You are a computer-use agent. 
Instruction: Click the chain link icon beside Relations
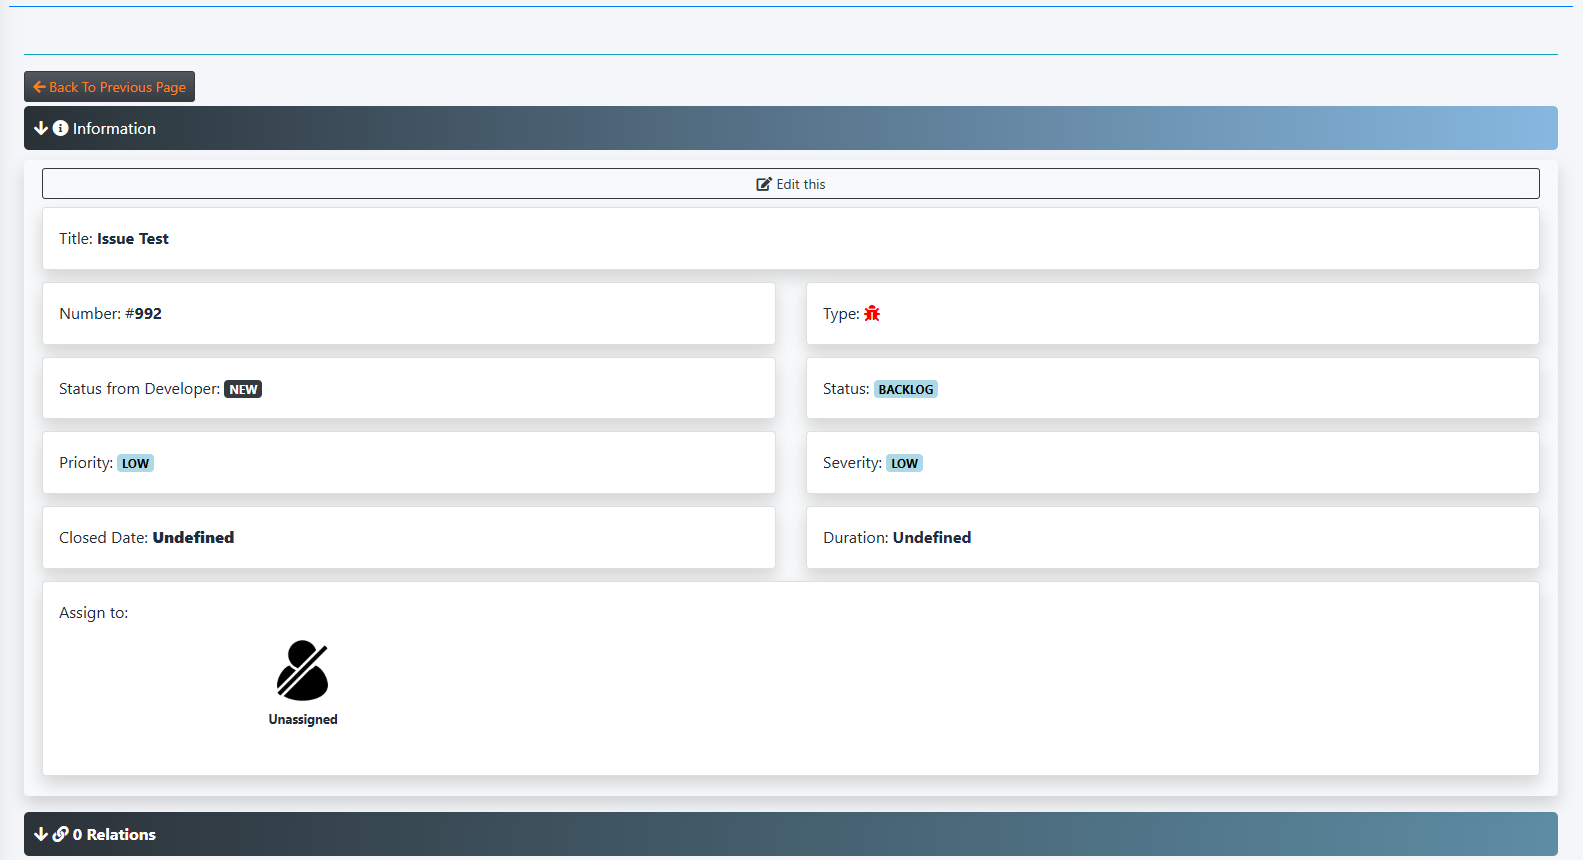tap(60, 834)
